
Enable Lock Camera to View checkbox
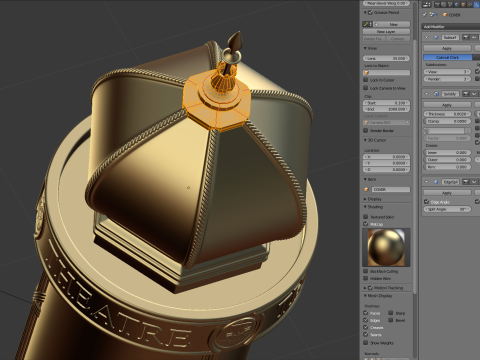point(366,88)
